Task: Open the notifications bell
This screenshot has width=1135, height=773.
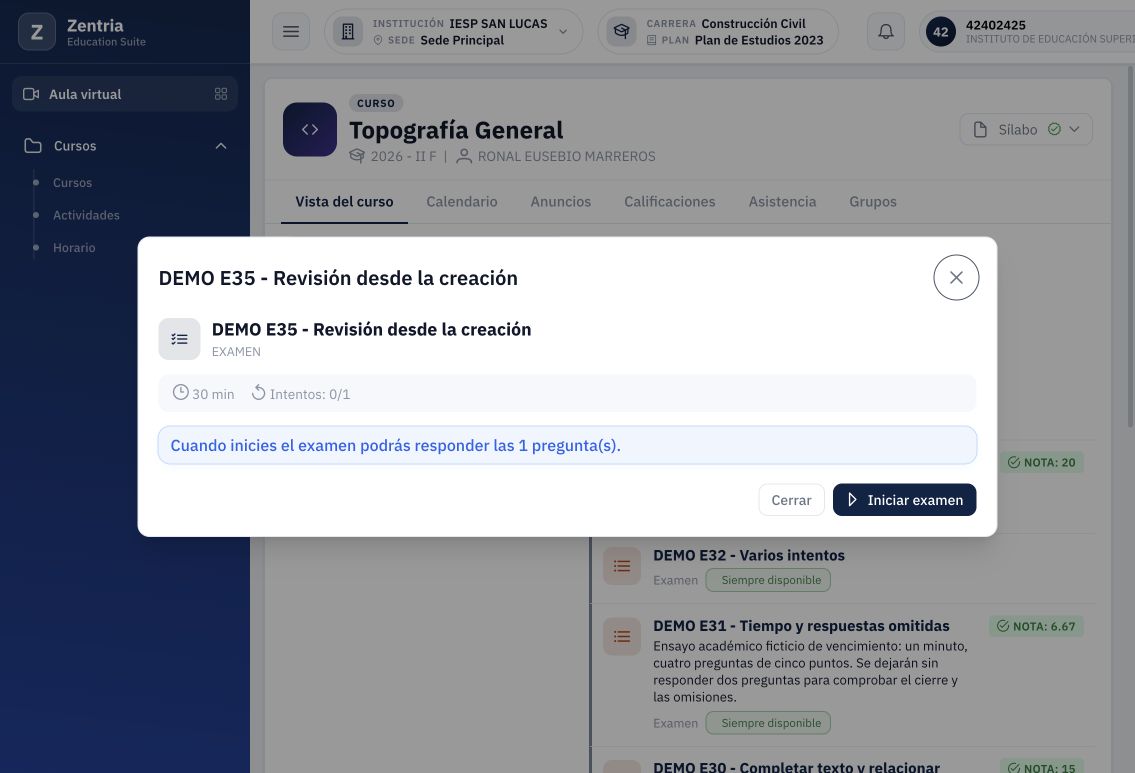Action: [x=885, y=31]
